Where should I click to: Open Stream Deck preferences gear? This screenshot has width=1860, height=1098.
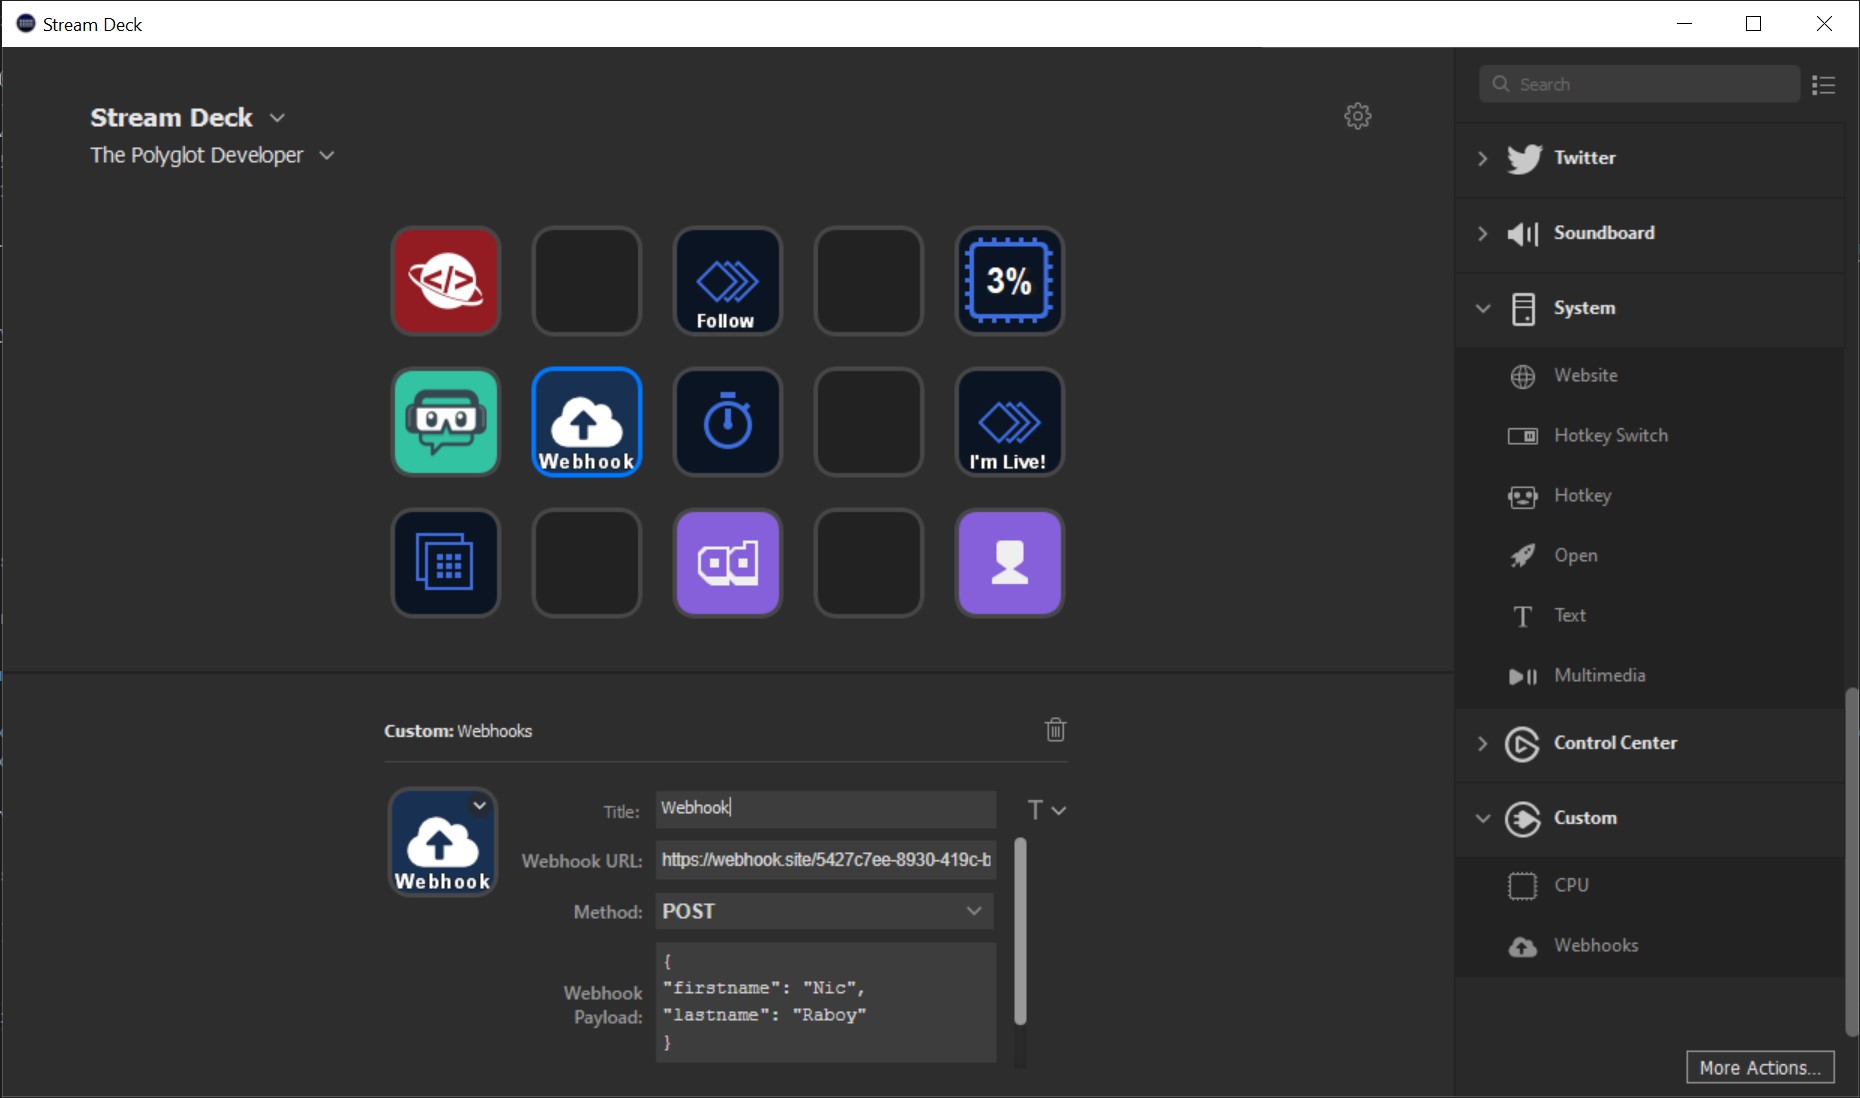point(1358,116)
